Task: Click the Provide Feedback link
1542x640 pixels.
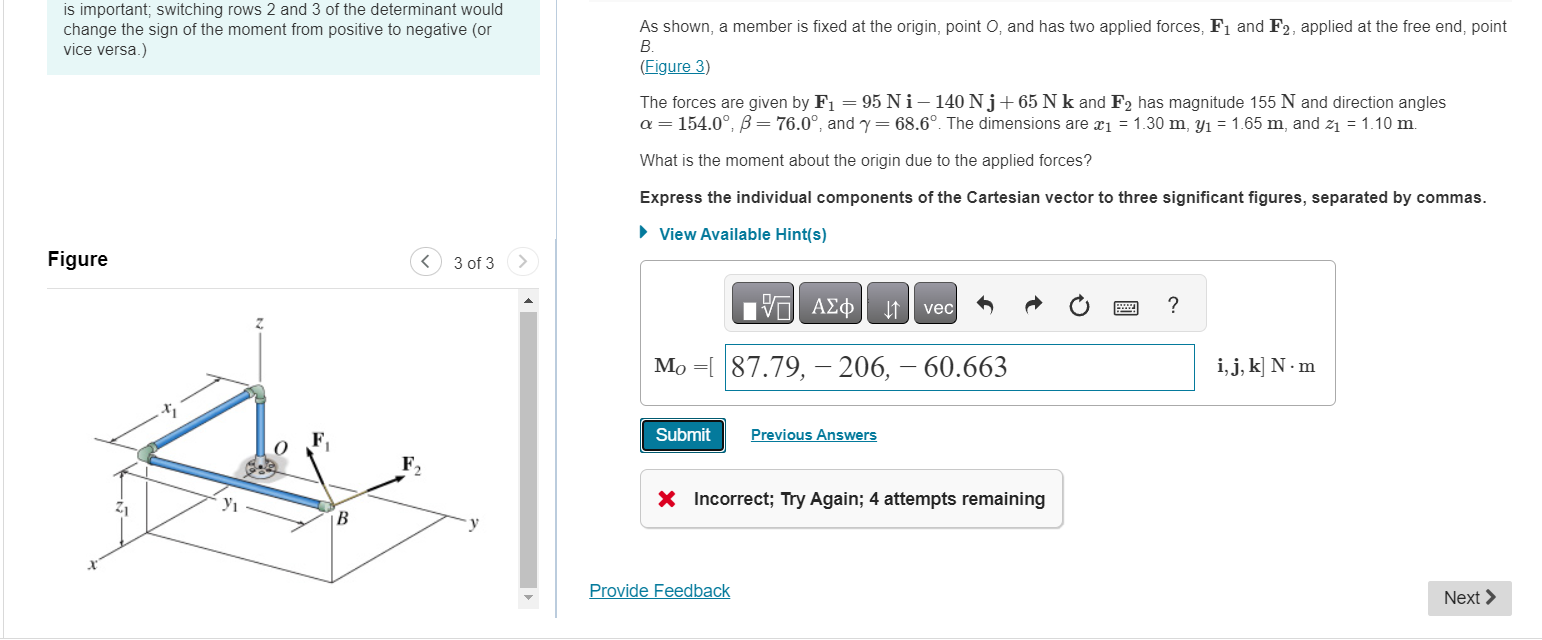Action: [659, 590]
